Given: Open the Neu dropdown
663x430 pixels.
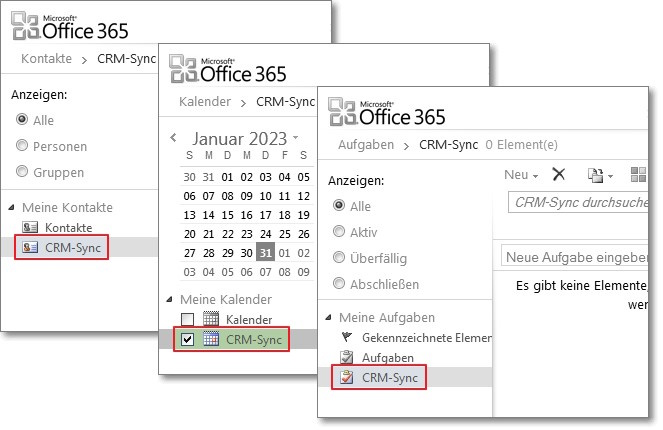Looking at the screenshot, I should coord(521,175).
